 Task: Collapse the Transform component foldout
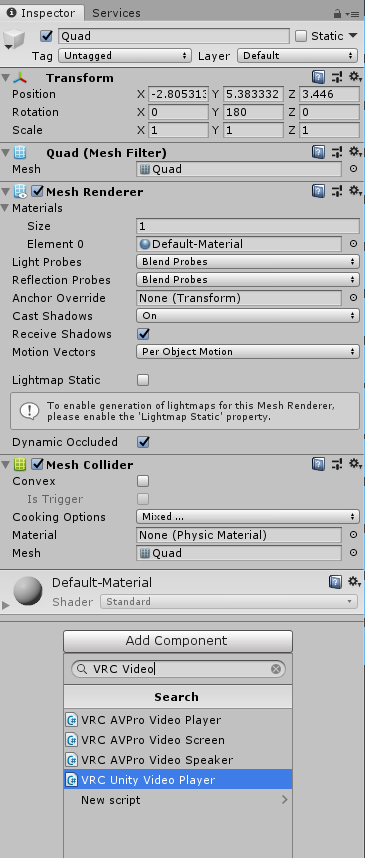pyautogui.click(x=5, y=77)
